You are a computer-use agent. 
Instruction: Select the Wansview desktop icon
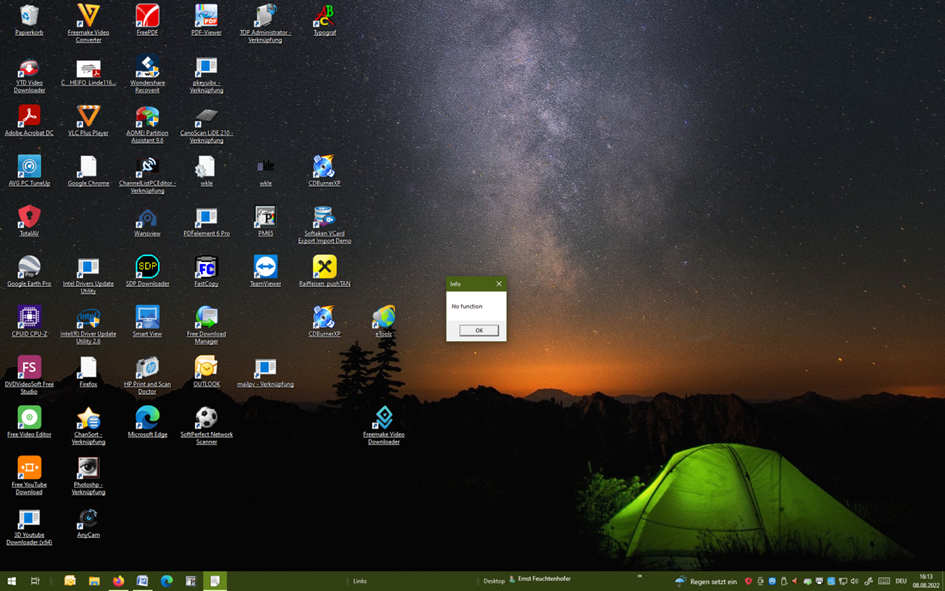coord(147,222)
